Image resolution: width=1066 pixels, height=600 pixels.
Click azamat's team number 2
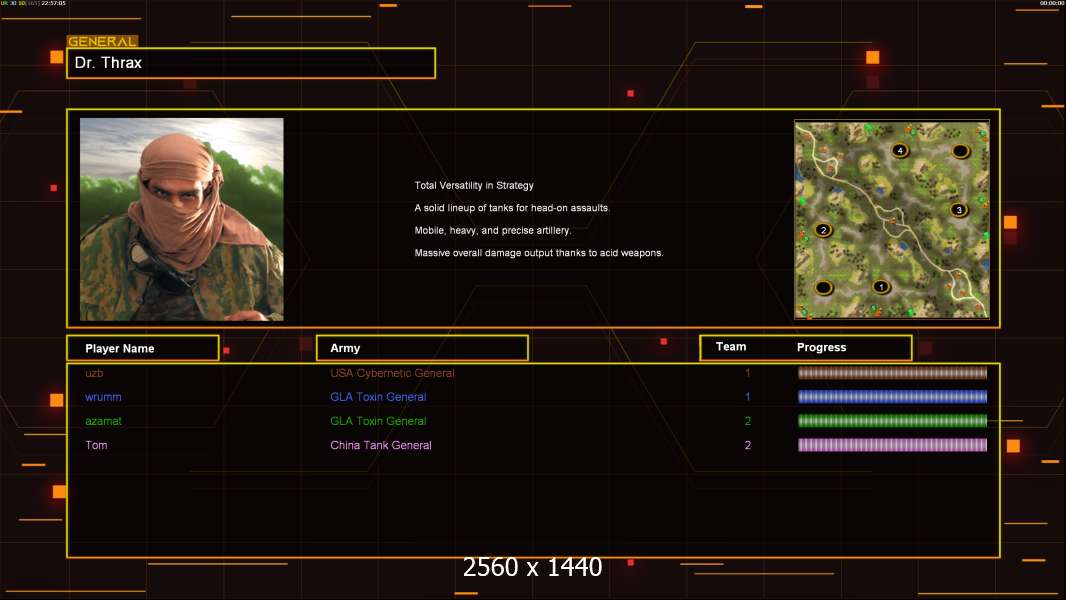click(x=747, y=421)
